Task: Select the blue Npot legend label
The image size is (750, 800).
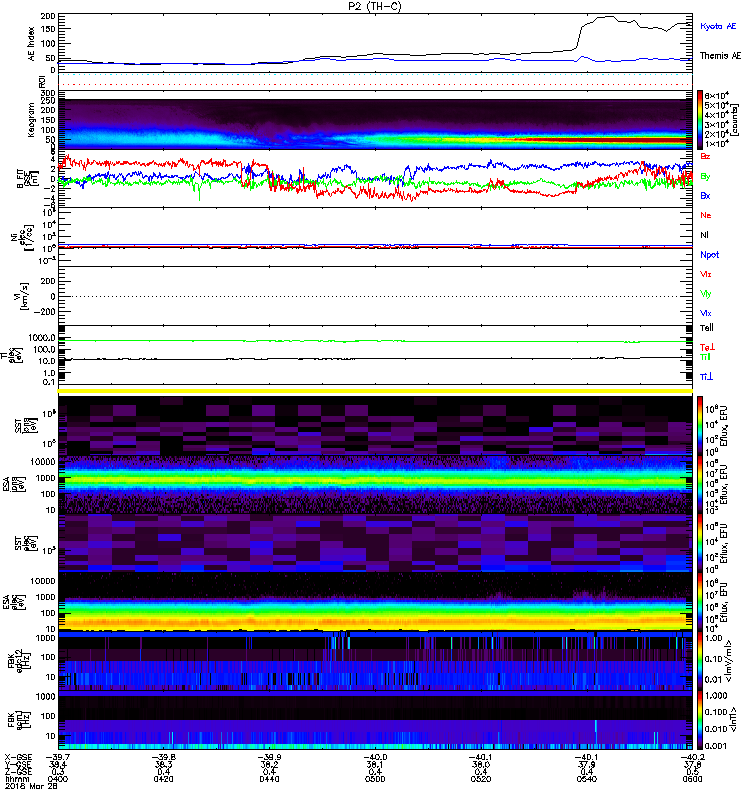Action: pyautogui.click(x=709, y=255)
